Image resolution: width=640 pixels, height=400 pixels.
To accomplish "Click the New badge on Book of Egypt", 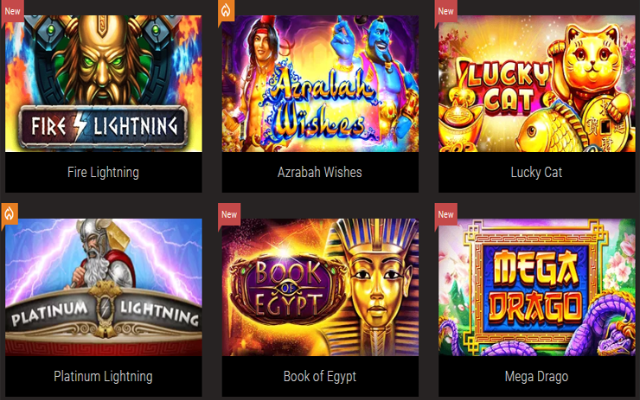I will tap(229, 214).
